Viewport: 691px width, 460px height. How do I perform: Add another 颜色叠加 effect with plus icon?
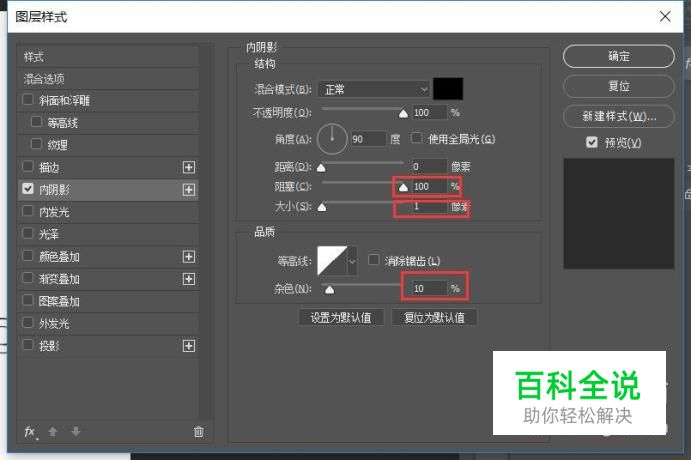click(x=189, y=257)
